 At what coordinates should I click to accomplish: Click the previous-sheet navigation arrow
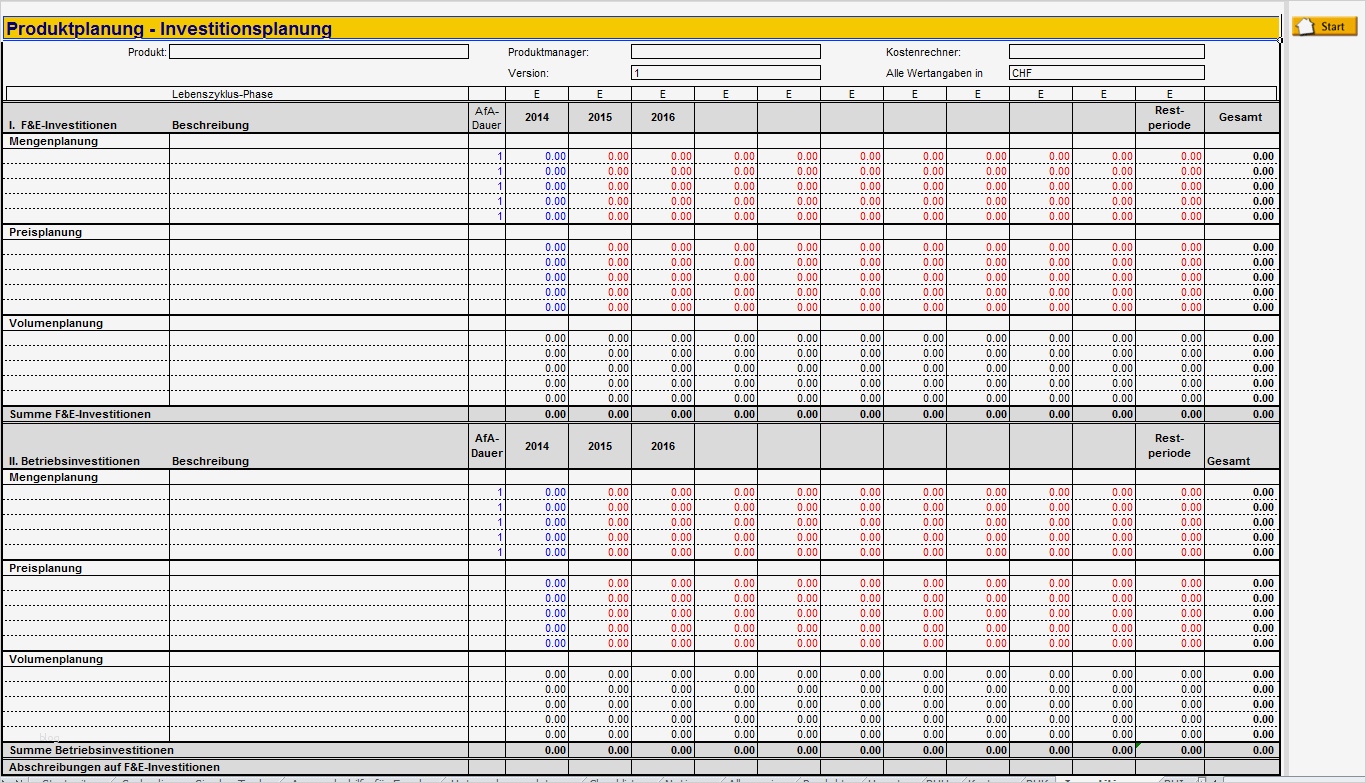click(x=11, y=779)
